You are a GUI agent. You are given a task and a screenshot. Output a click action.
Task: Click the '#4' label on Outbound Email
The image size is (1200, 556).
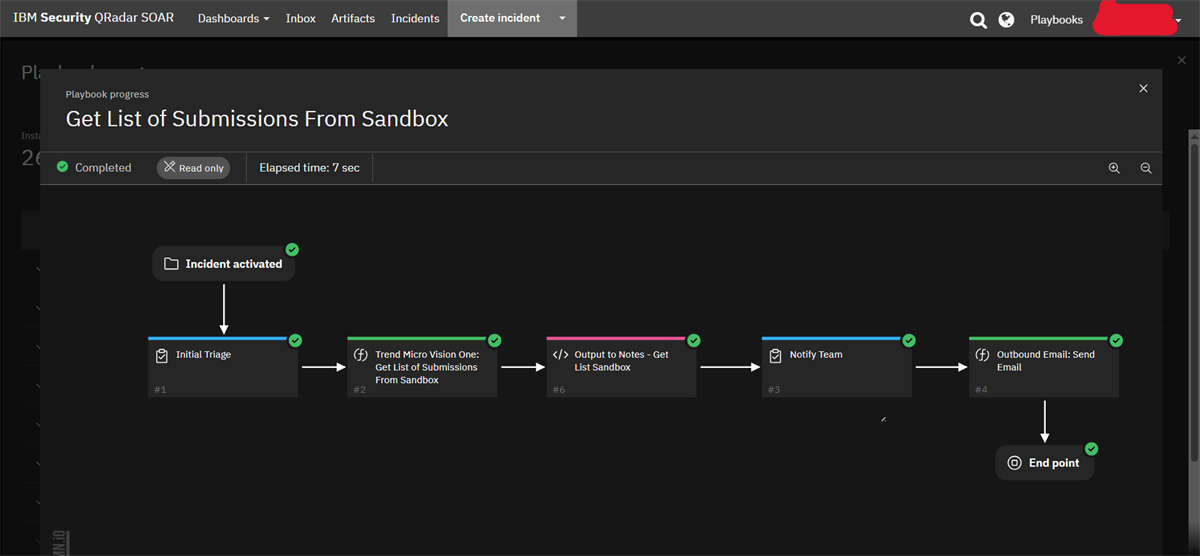tap(981, 389)
